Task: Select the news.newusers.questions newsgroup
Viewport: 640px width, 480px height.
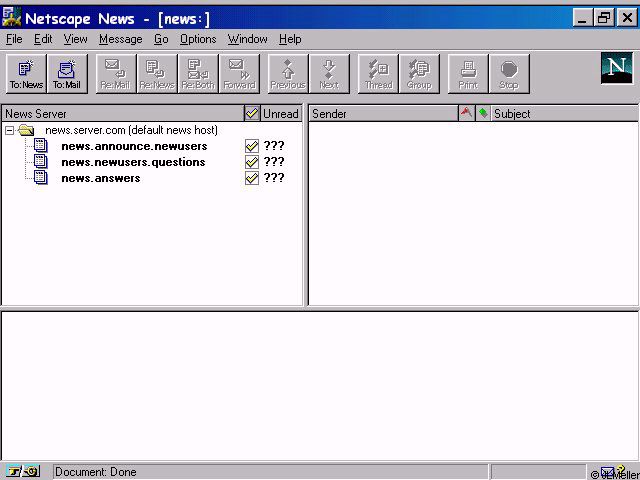Action: 133,162
